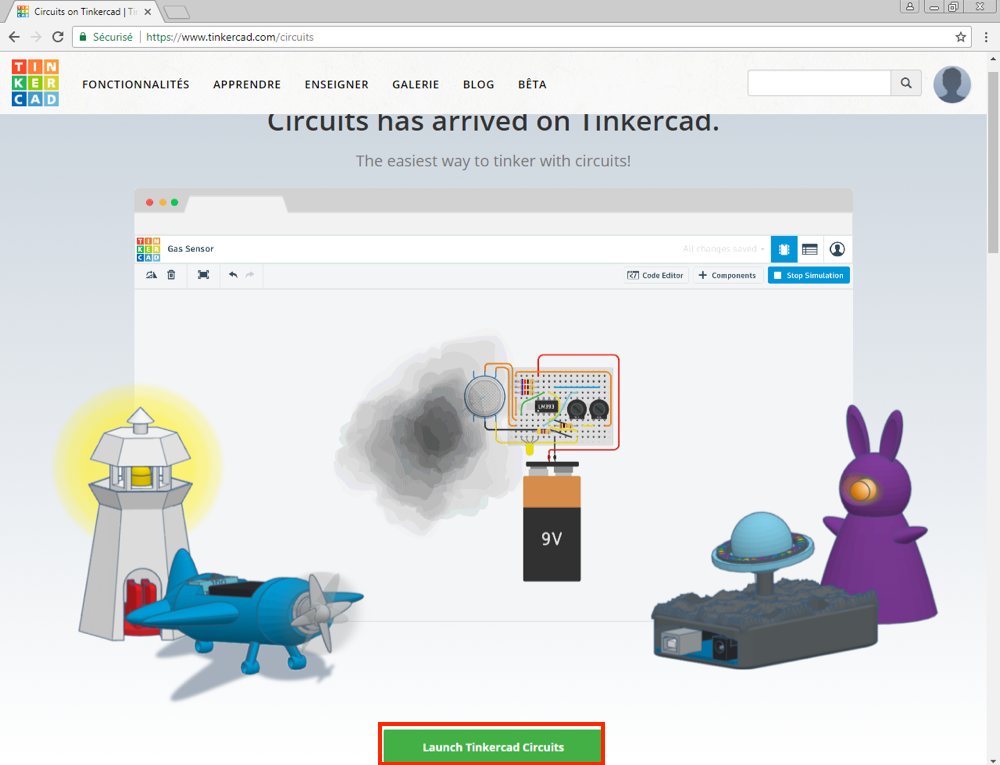Minimize the Chrome window
1000x765 pixels.
tap(934, 6)
